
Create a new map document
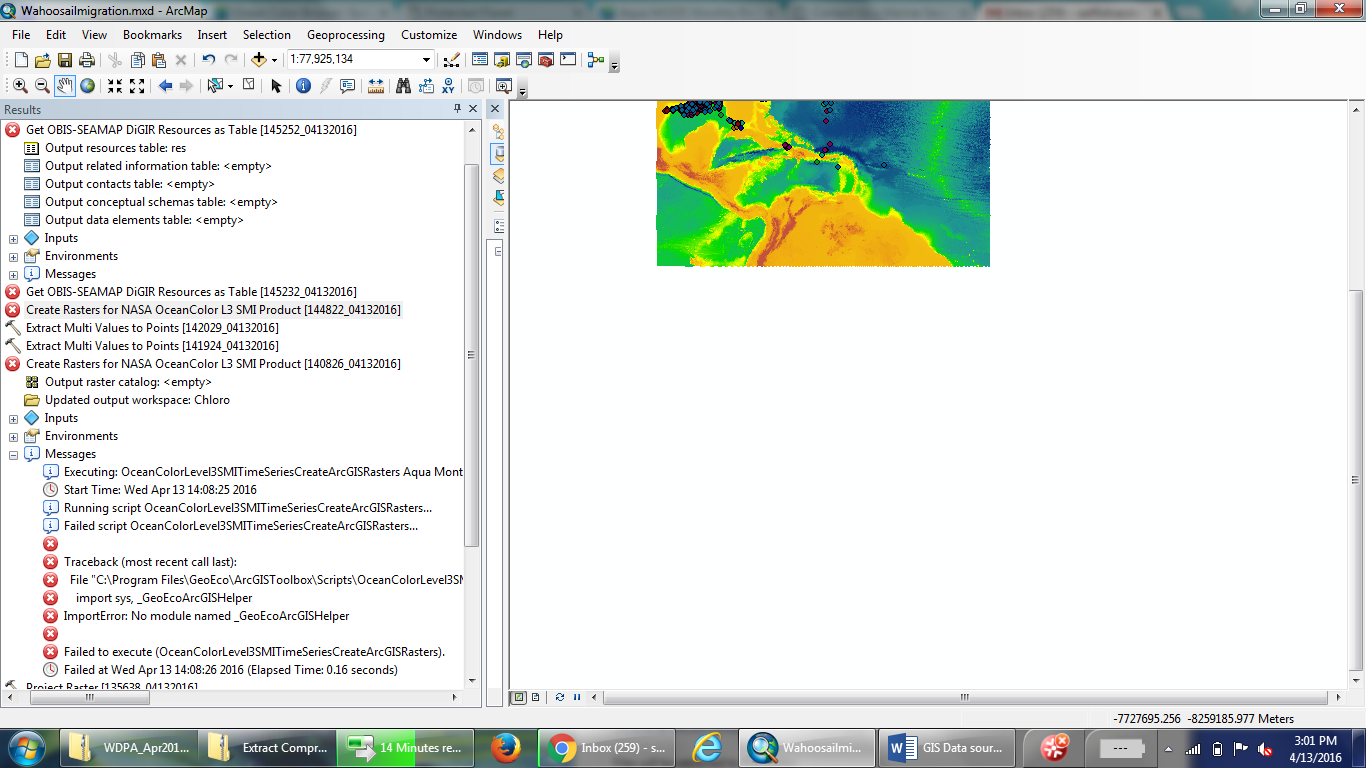tap(21, 60)
